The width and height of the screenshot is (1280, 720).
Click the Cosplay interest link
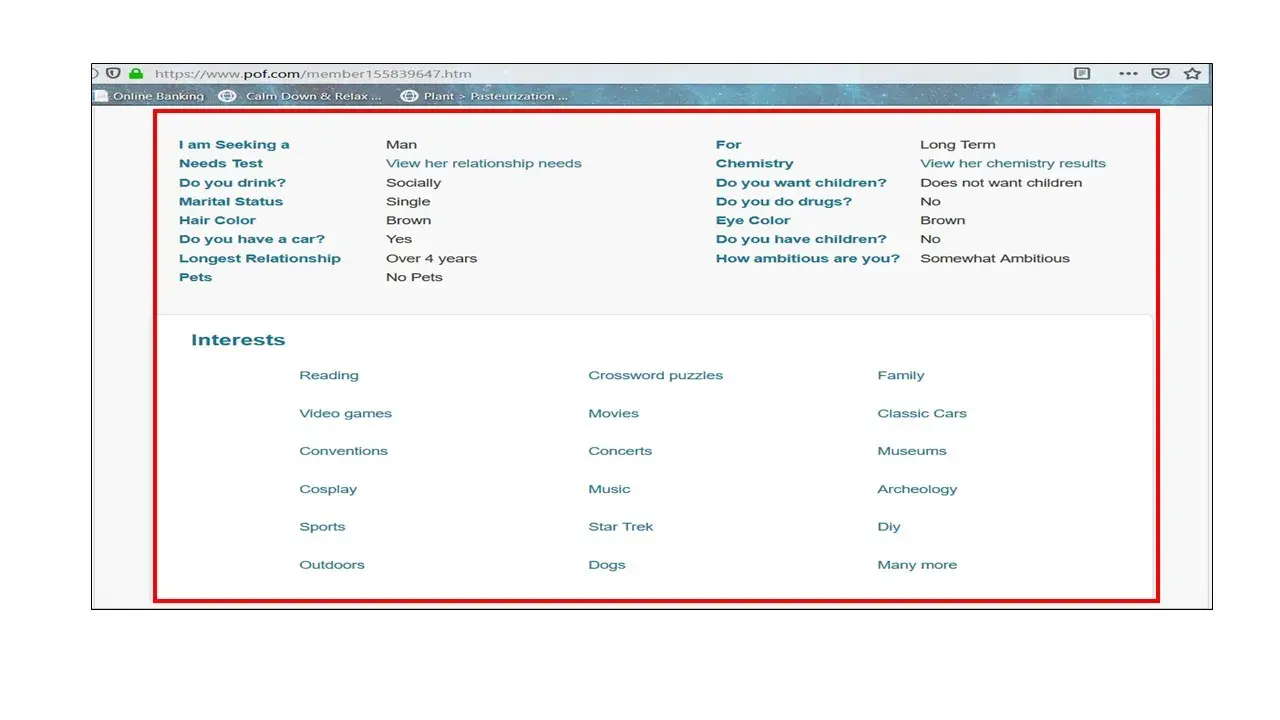pos(327,489)
